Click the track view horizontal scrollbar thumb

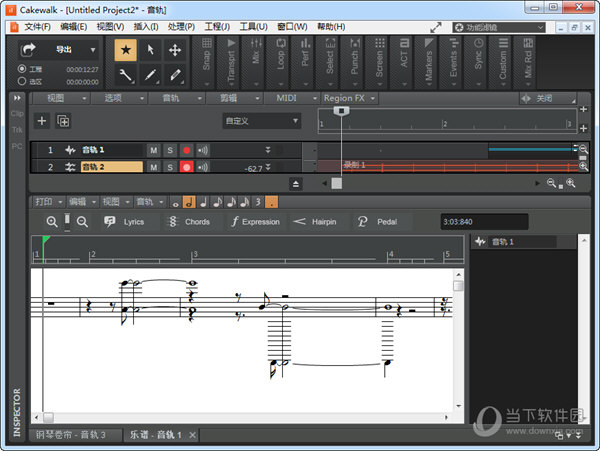(x=337, y=183)
